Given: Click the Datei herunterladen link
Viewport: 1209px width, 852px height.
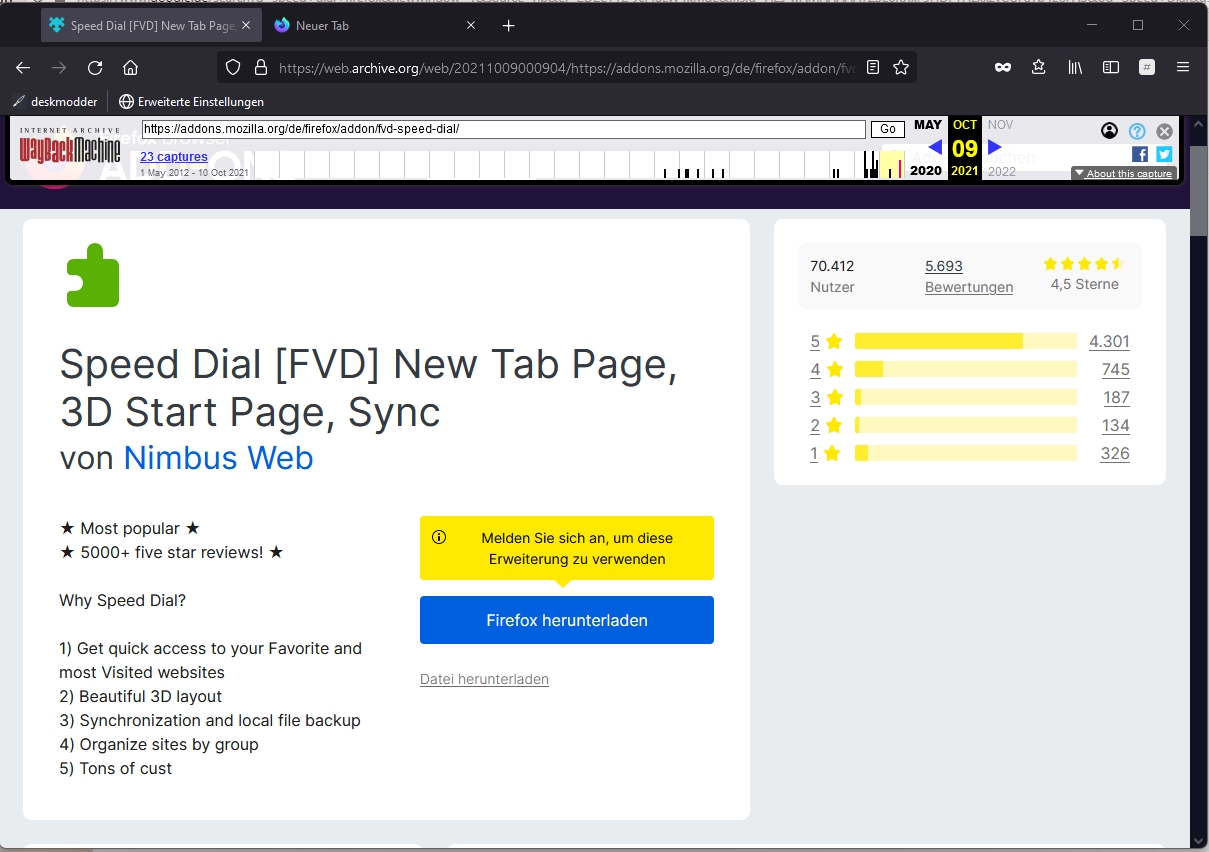Looking at the screenshot, I should 484,679.
